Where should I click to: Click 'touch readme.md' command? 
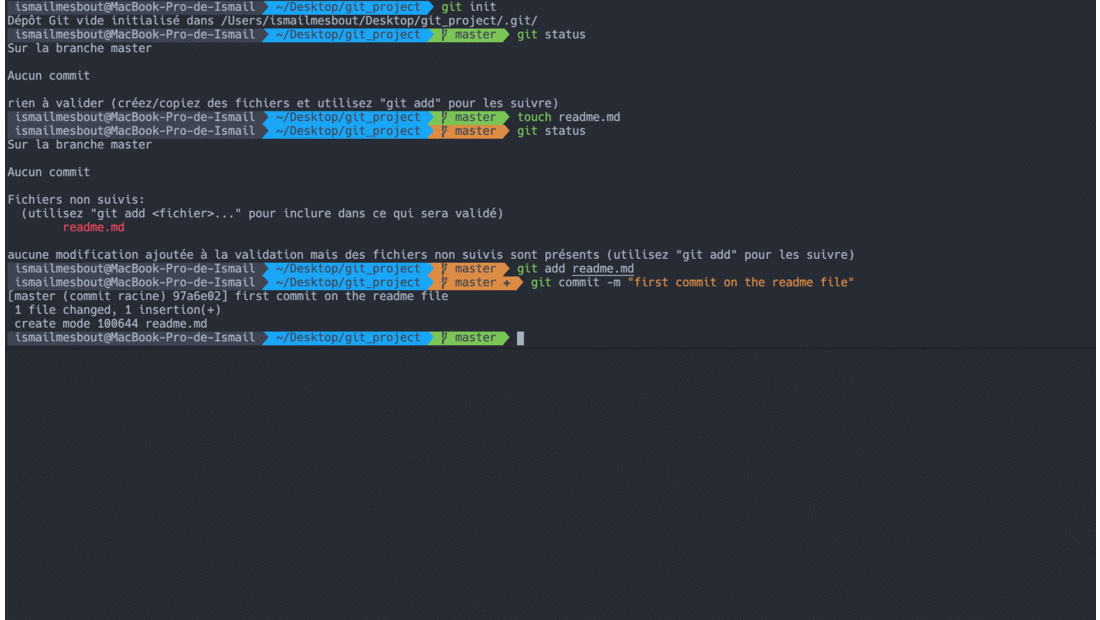(x=568, y=117)
